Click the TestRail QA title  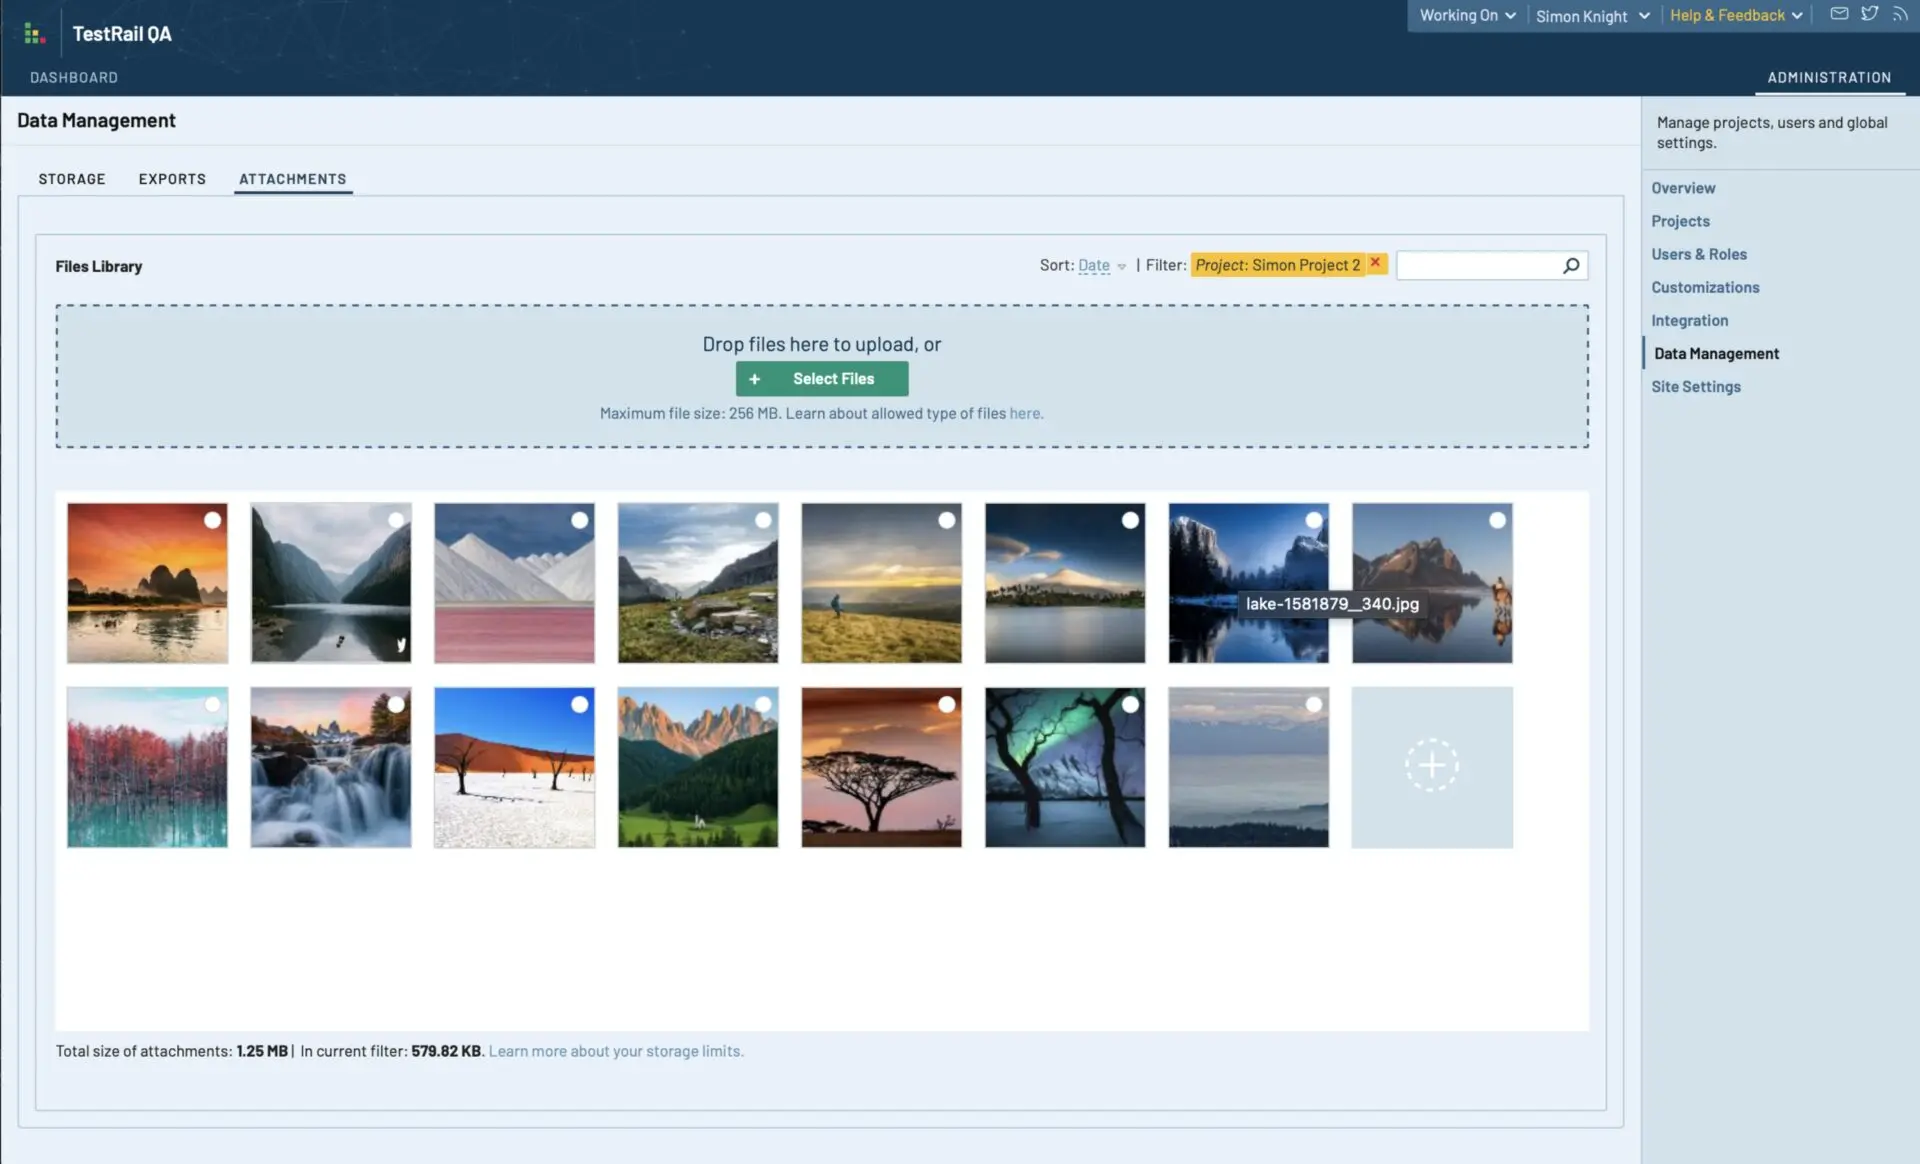pos(122,34)
